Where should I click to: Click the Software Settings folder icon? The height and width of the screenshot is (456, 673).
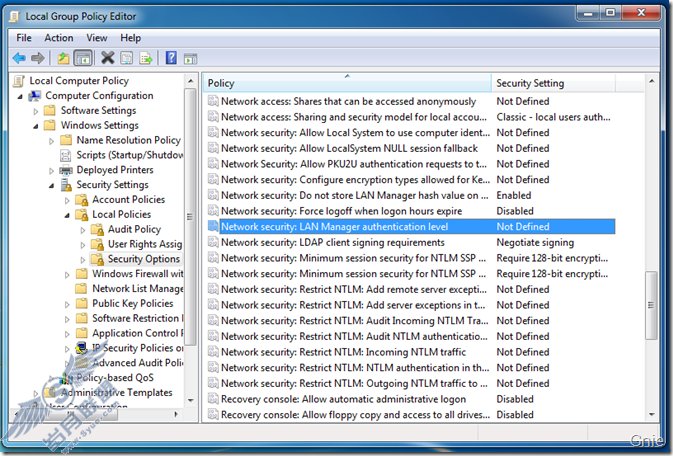coord(50,110)
